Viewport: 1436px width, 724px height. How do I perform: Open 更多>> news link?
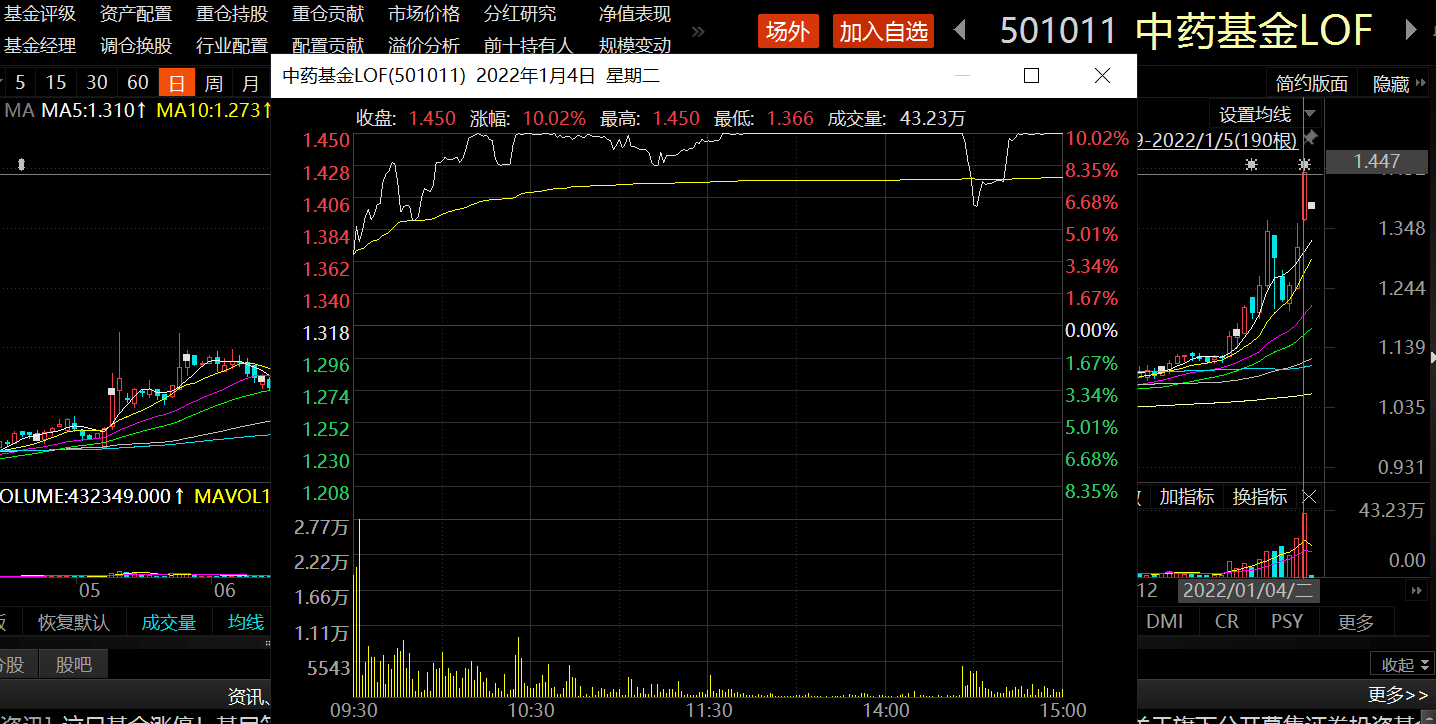pyautogui.click(x=1398, y=694)
